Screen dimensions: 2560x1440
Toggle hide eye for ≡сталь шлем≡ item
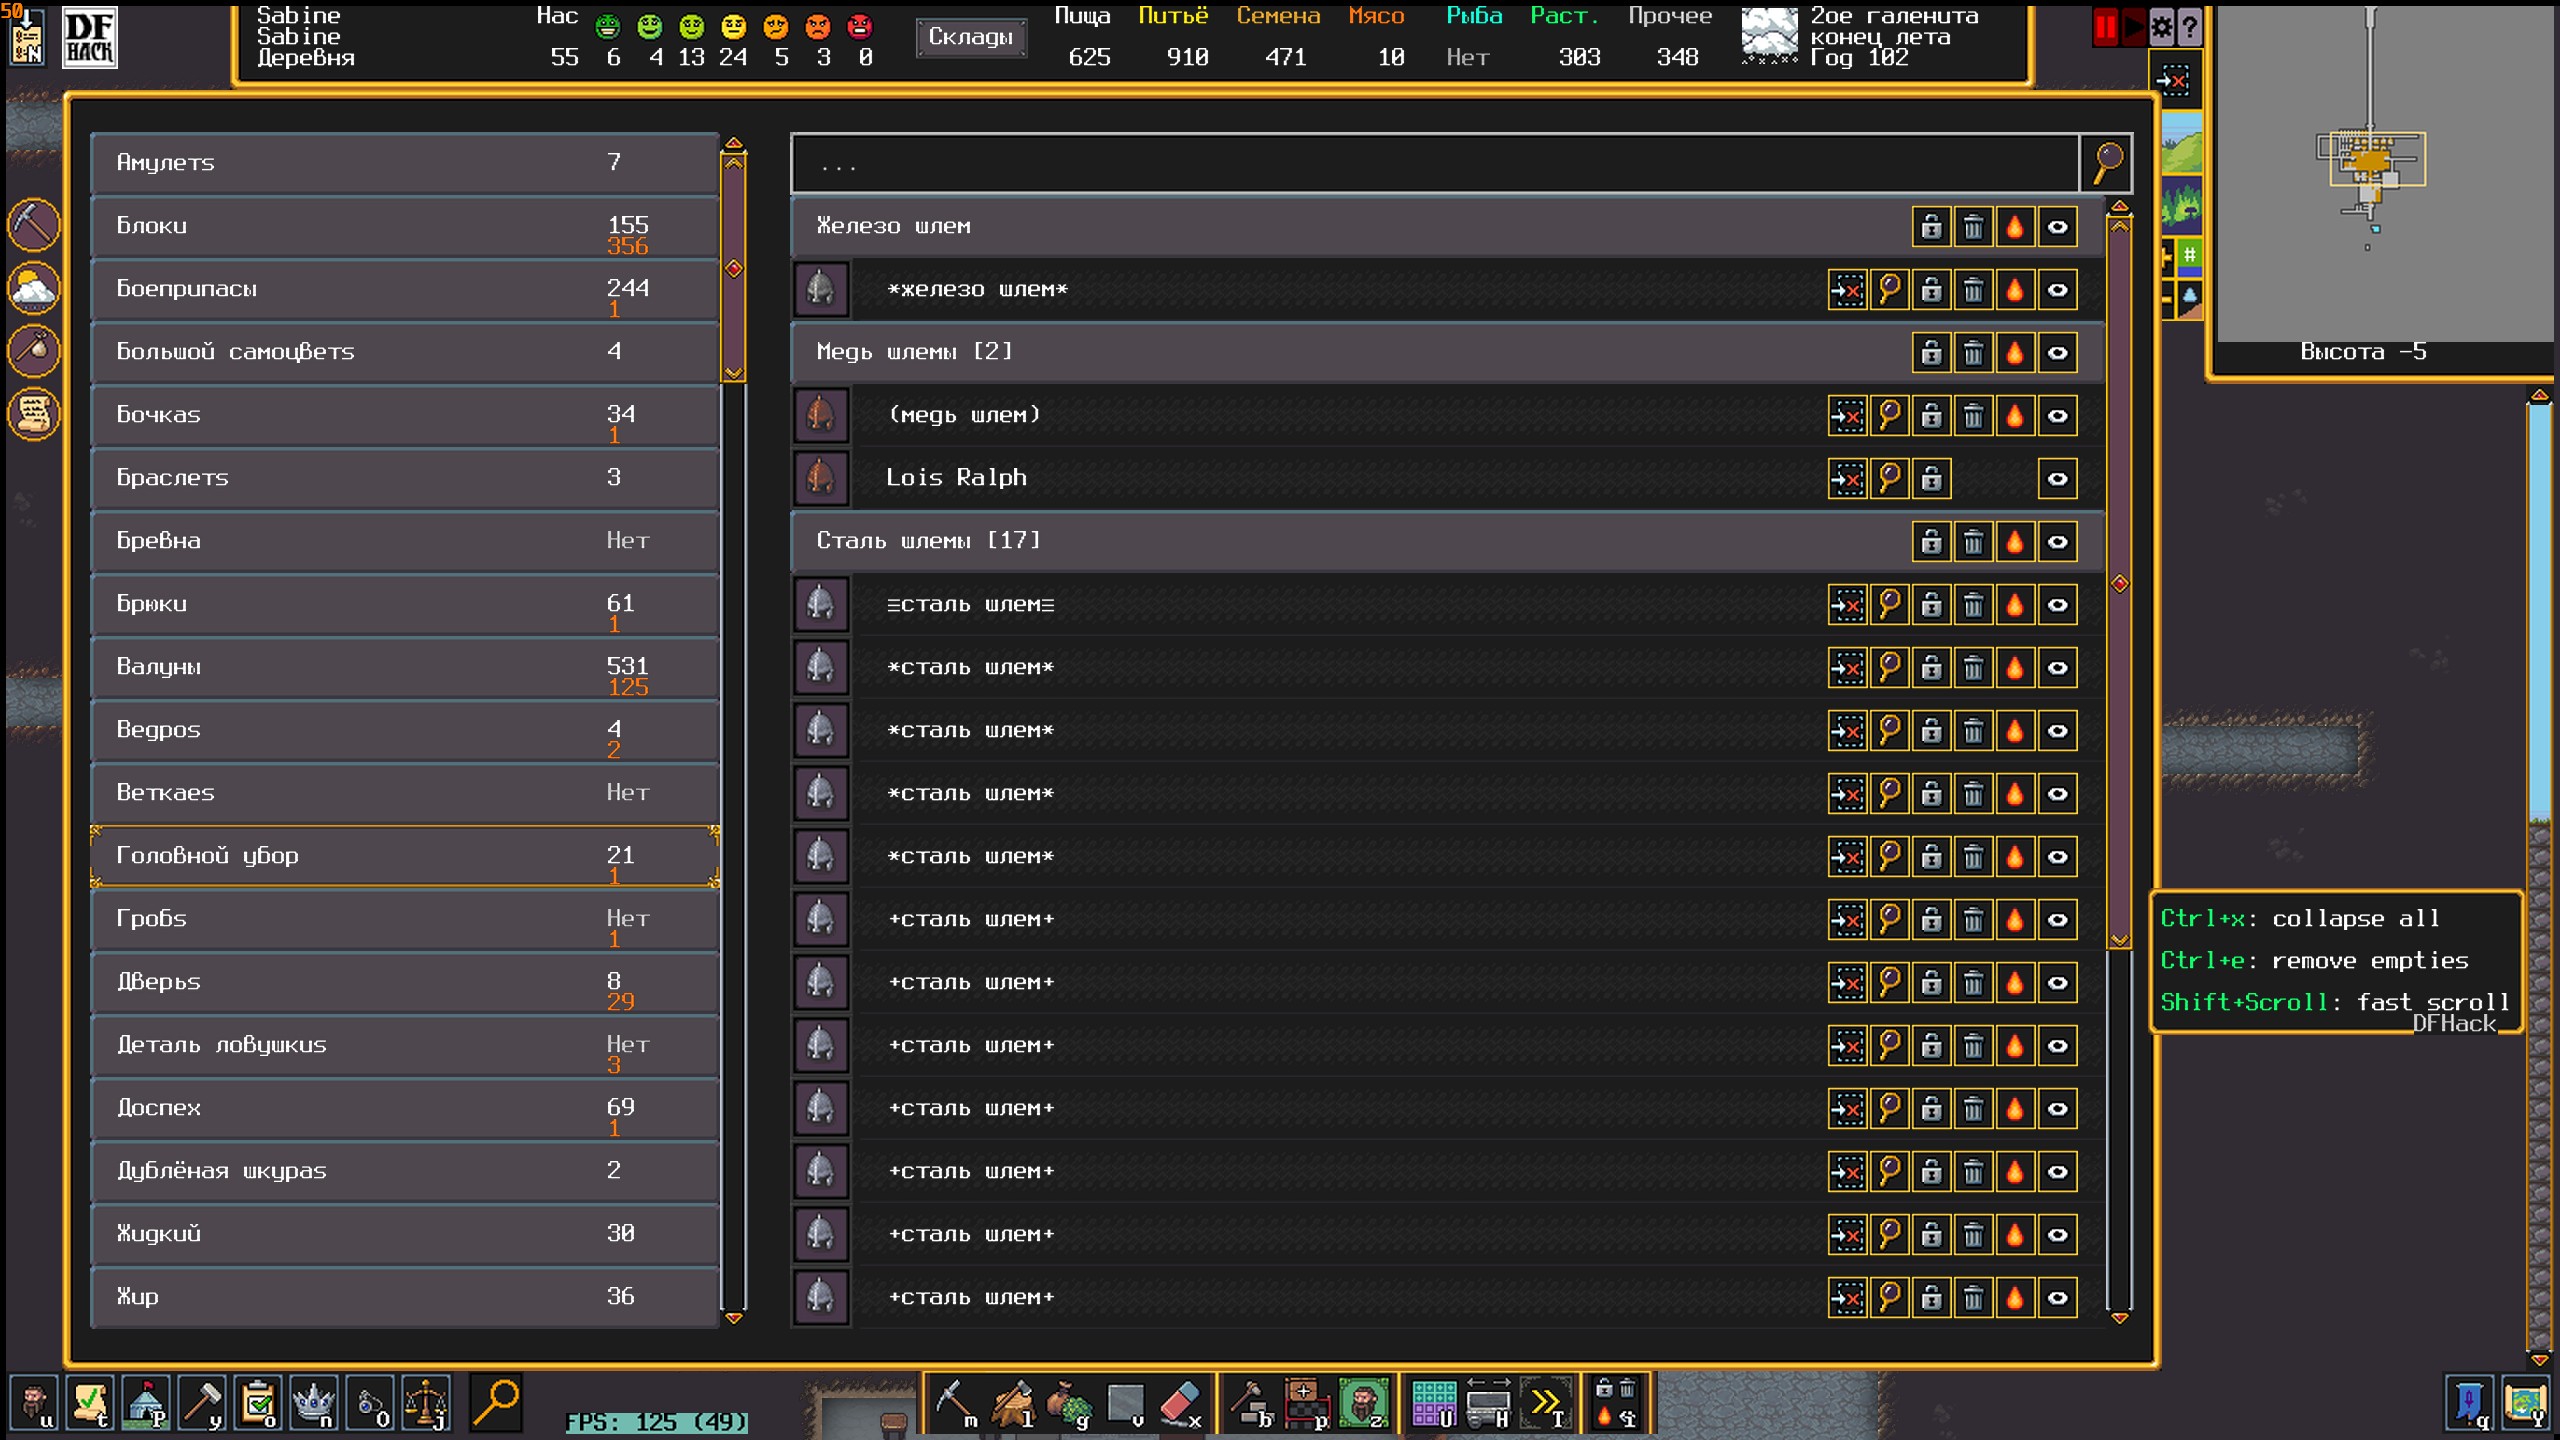click(x=2057, y=604)
